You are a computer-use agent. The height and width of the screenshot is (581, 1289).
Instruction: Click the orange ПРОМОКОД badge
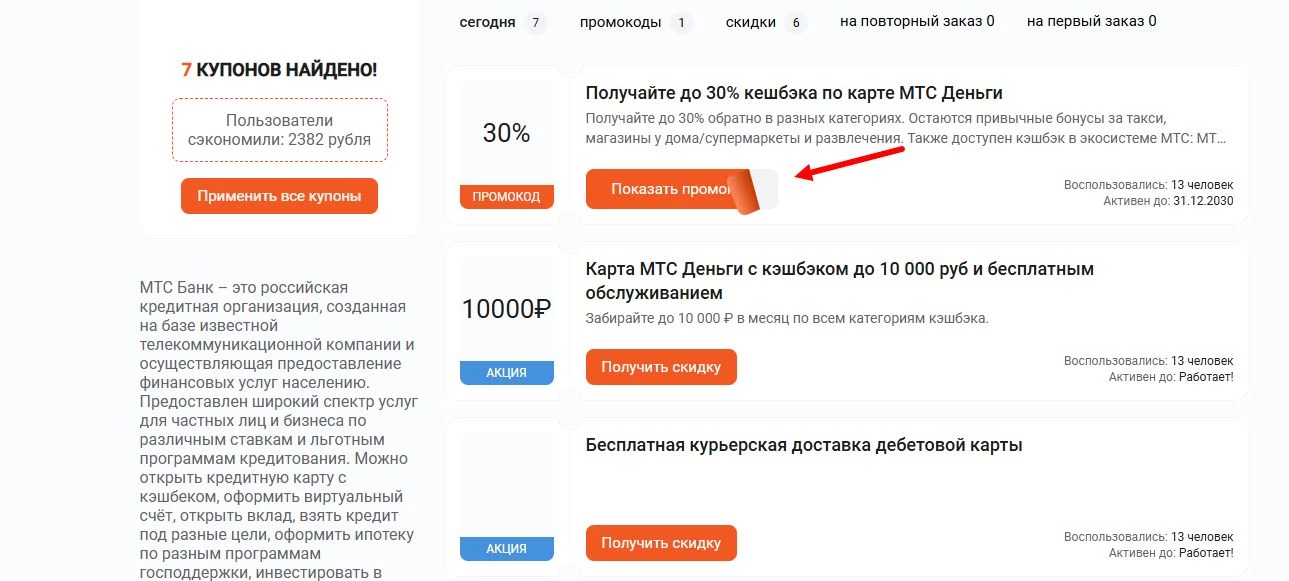point(506,197)
